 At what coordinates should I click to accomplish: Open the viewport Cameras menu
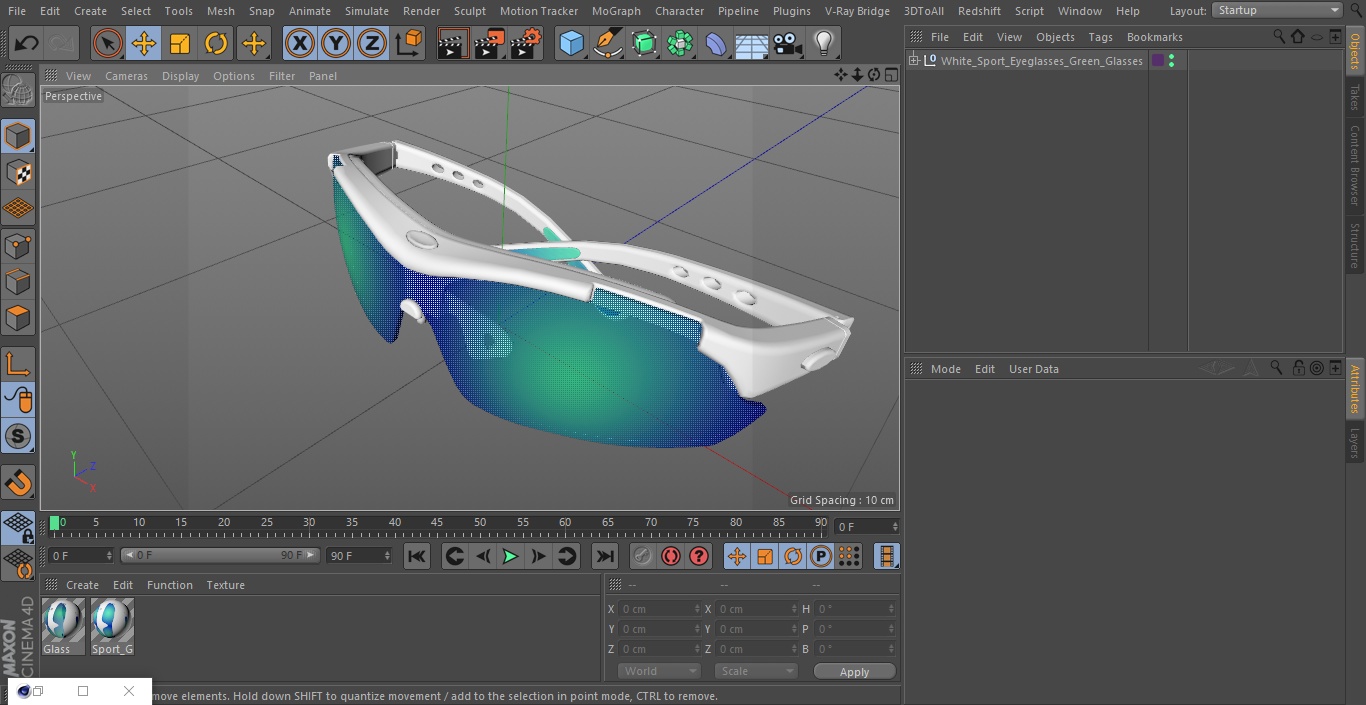[x=126, y=76]
